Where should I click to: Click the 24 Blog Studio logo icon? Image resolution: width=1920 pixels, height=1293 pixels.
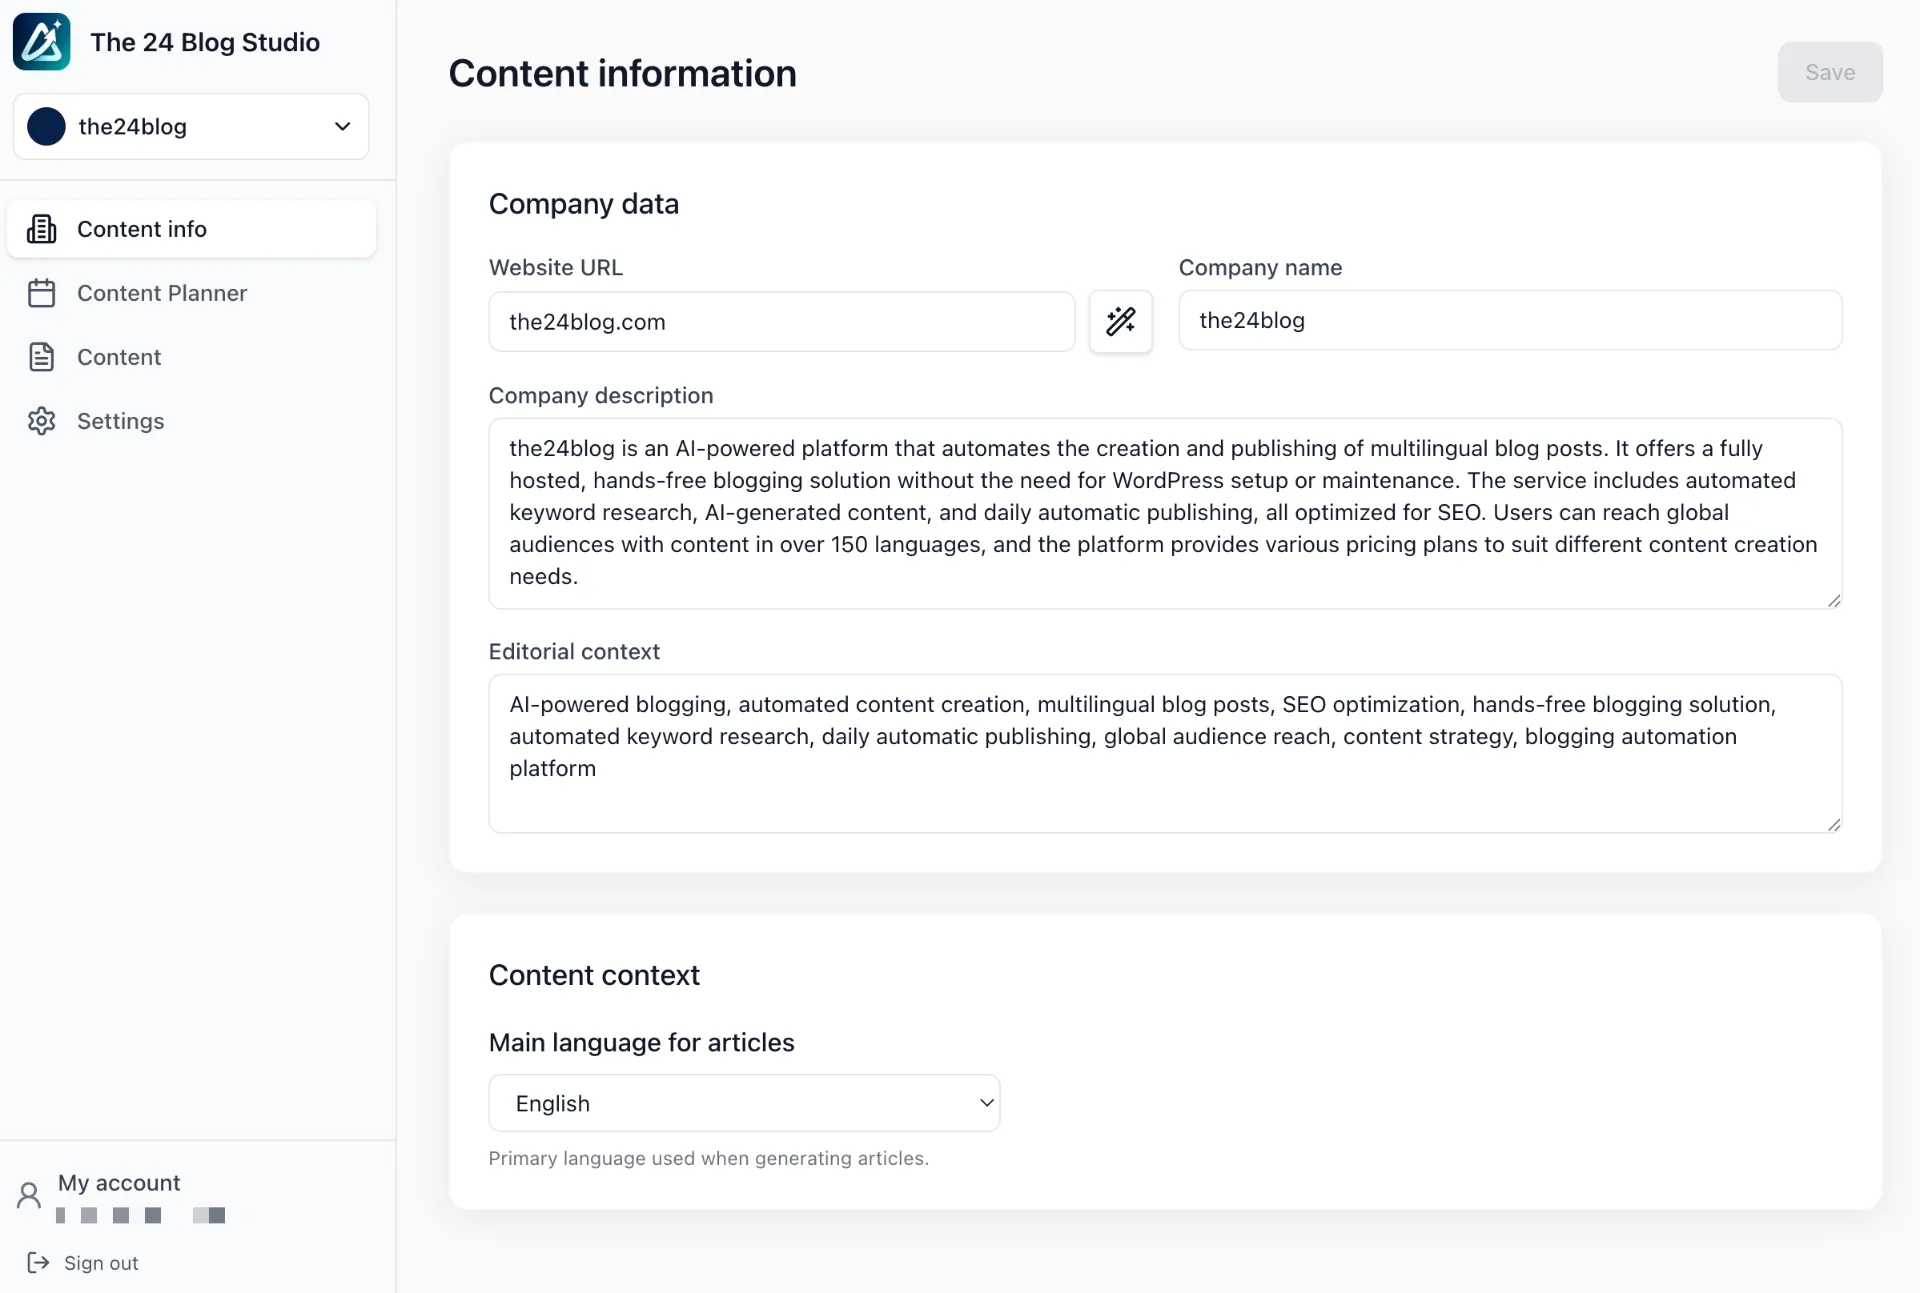(x=41, y=42)
